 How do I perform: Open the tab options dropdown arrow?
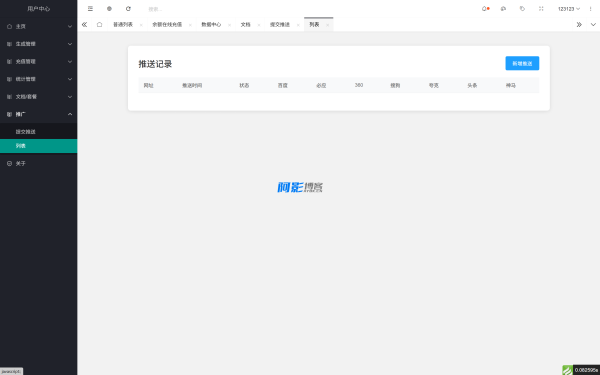[x=593, y=24]
